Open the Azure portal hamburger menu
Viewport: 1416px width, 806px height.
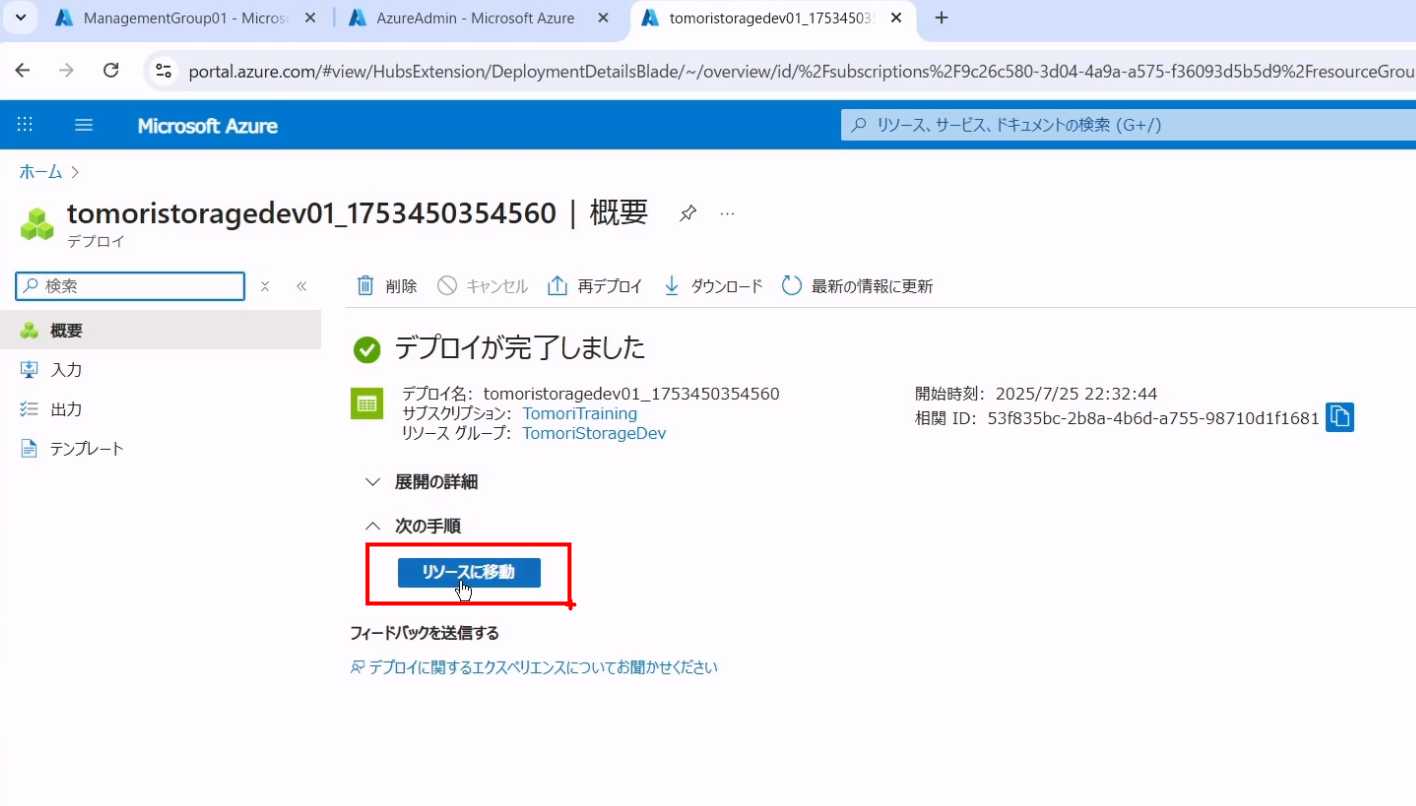[x=84, y=125]
